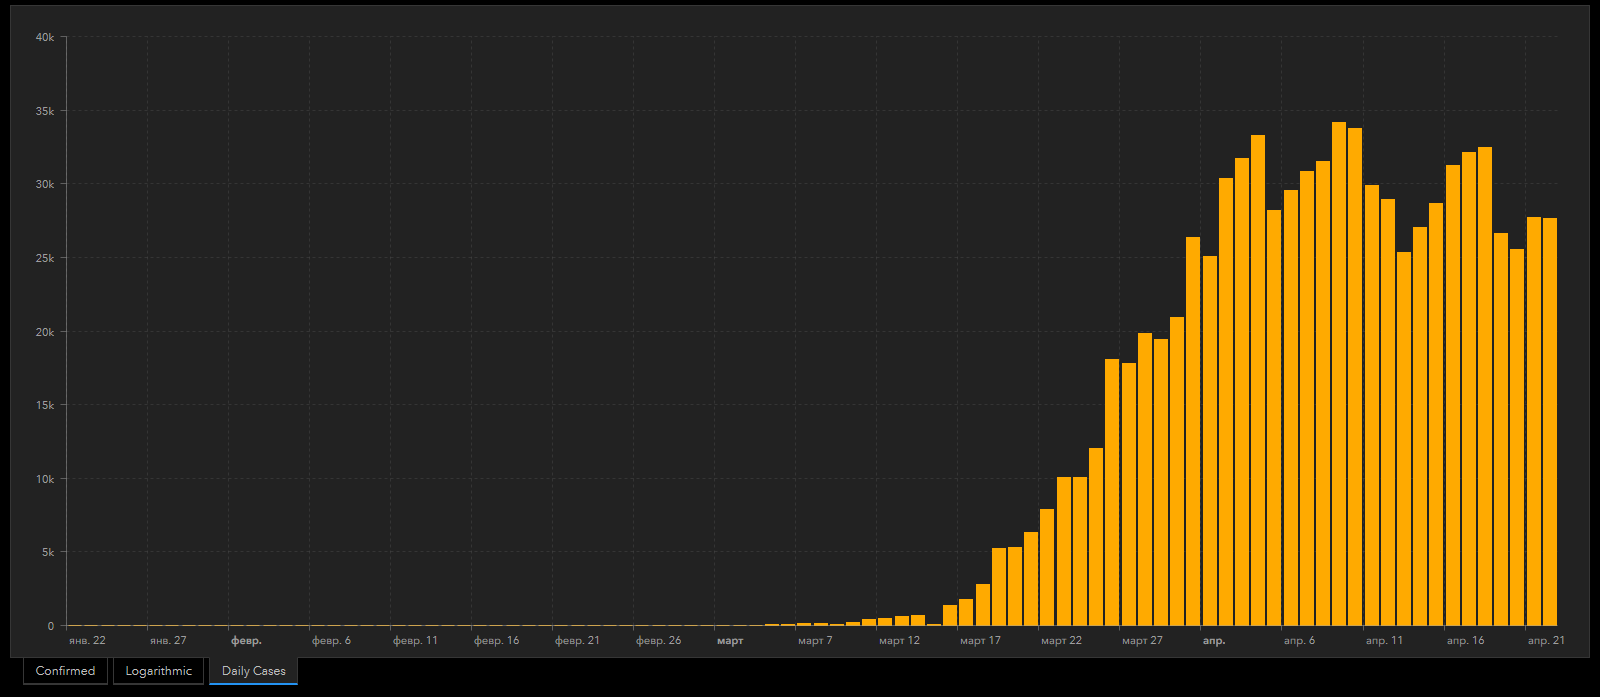Viewport: 1600px width, 697px height.
Task: Click the 'март 7' date label
Action: pos(815,640)
